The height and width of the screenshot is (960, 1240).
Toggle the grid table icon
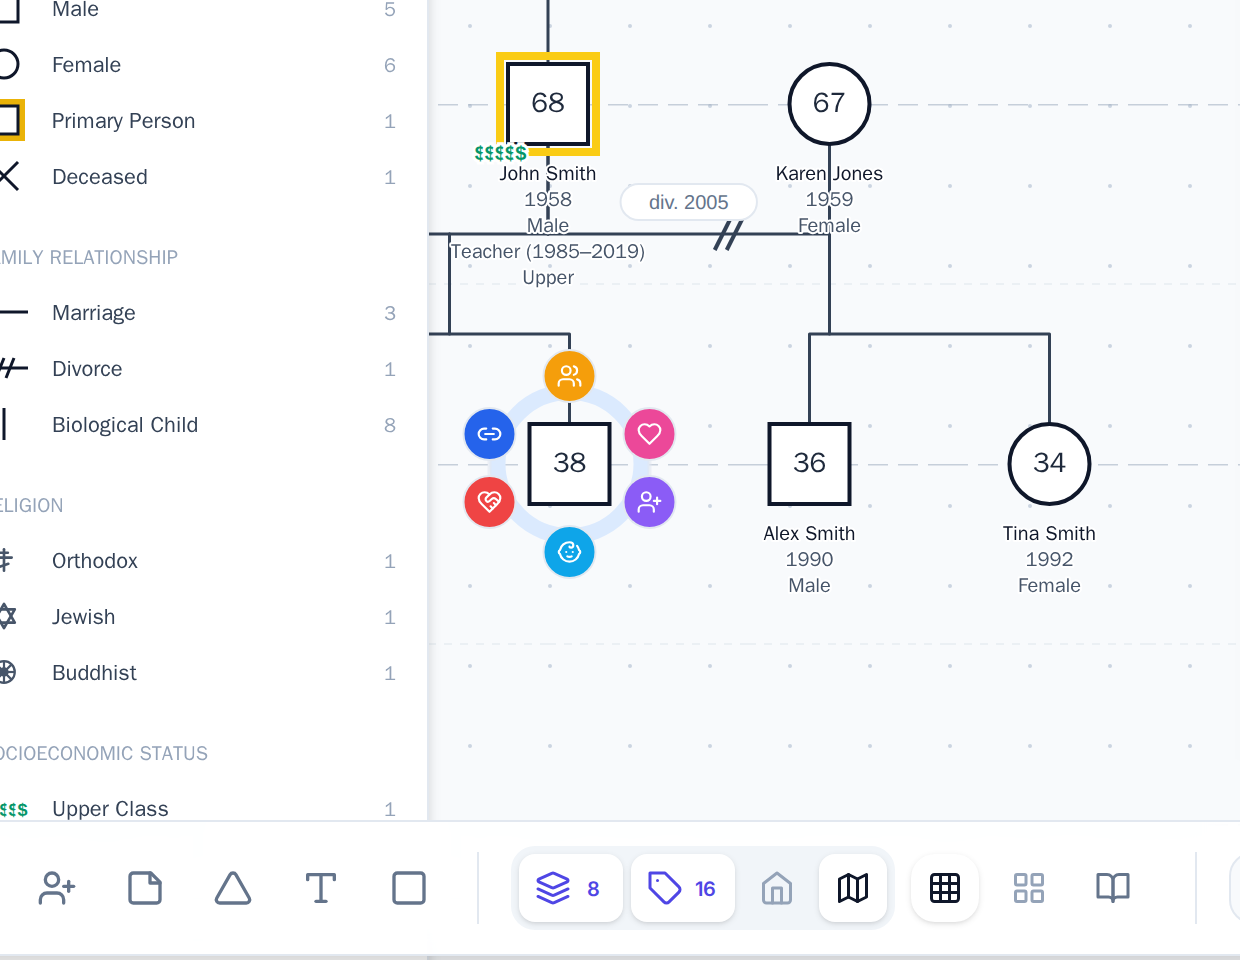pyautogui.click(x=945, y=888)
